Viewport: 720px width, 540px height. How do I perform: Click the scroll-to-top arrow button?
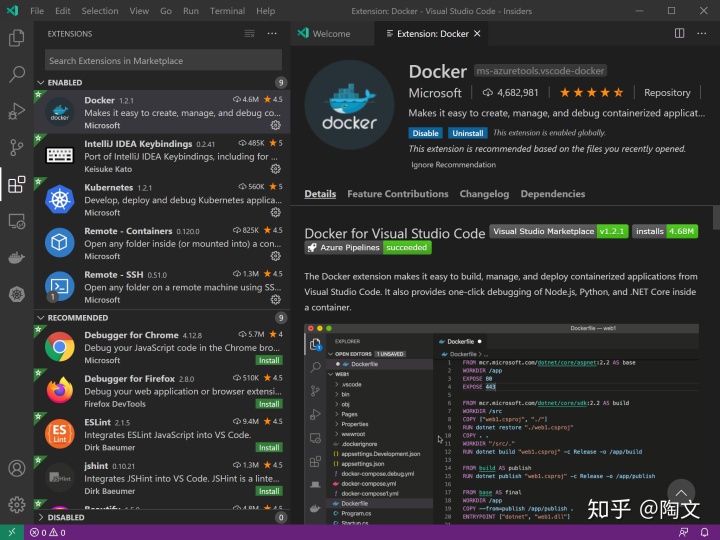pos(681,493)
